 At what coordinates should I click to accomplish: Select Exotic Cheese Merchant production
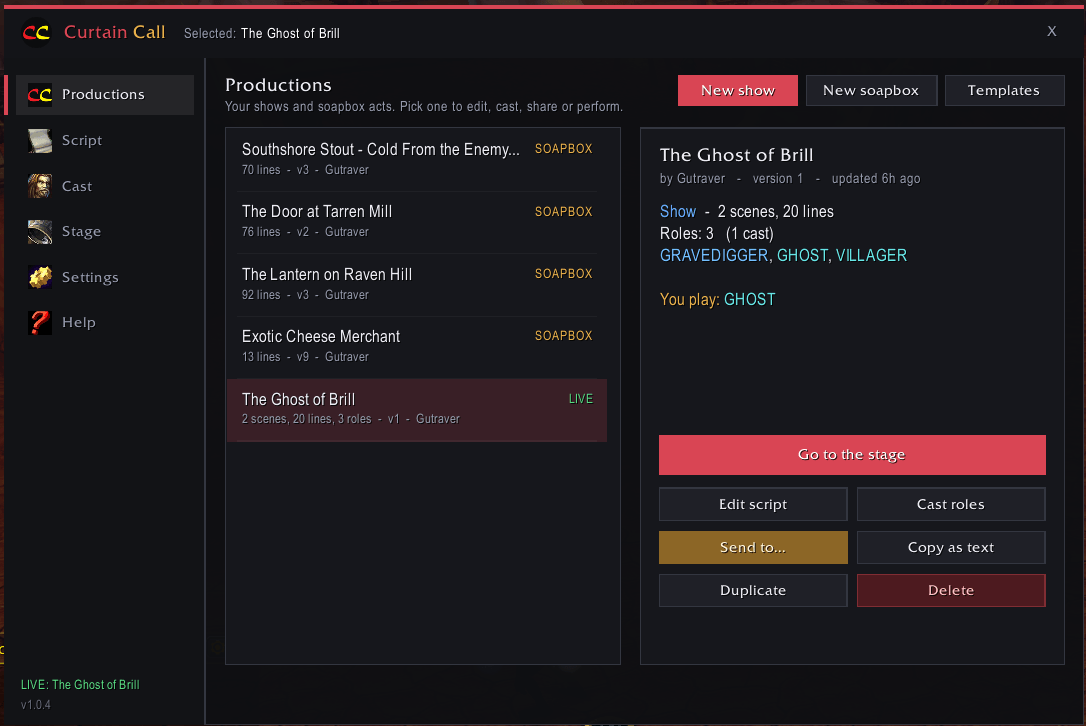point(417,347)
